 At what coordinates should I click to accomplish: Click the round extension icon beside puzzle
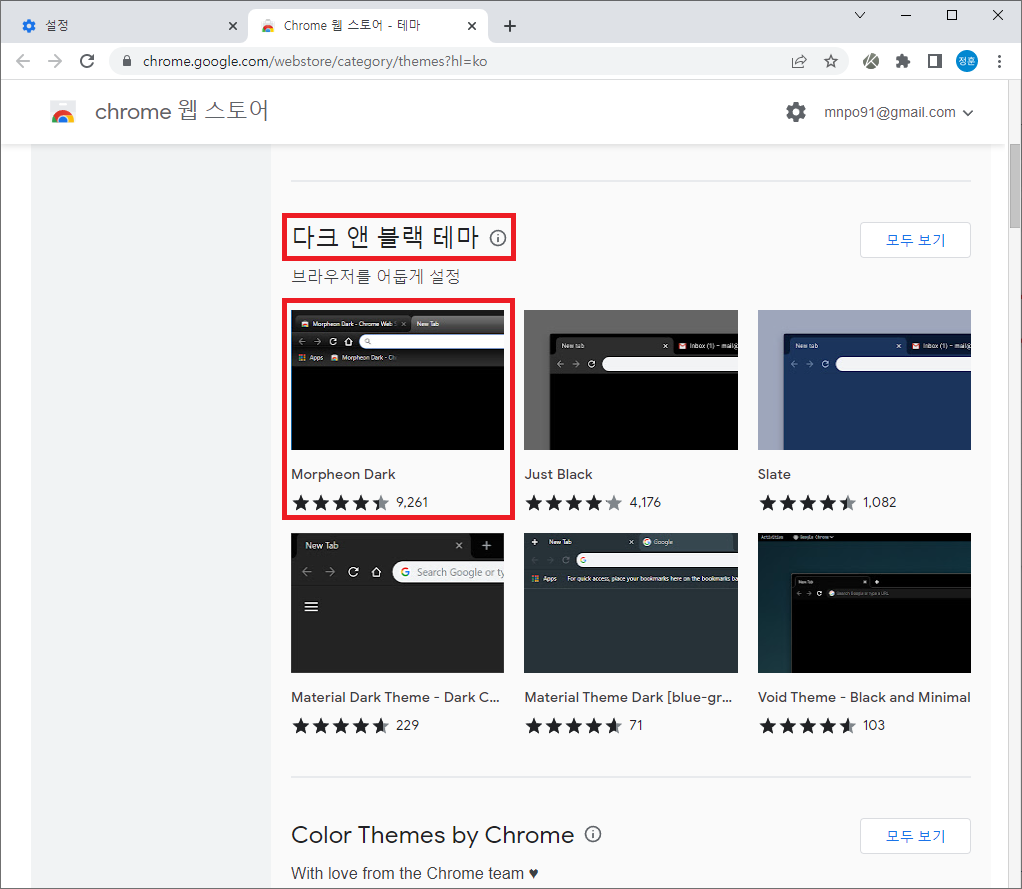[871, 61]
